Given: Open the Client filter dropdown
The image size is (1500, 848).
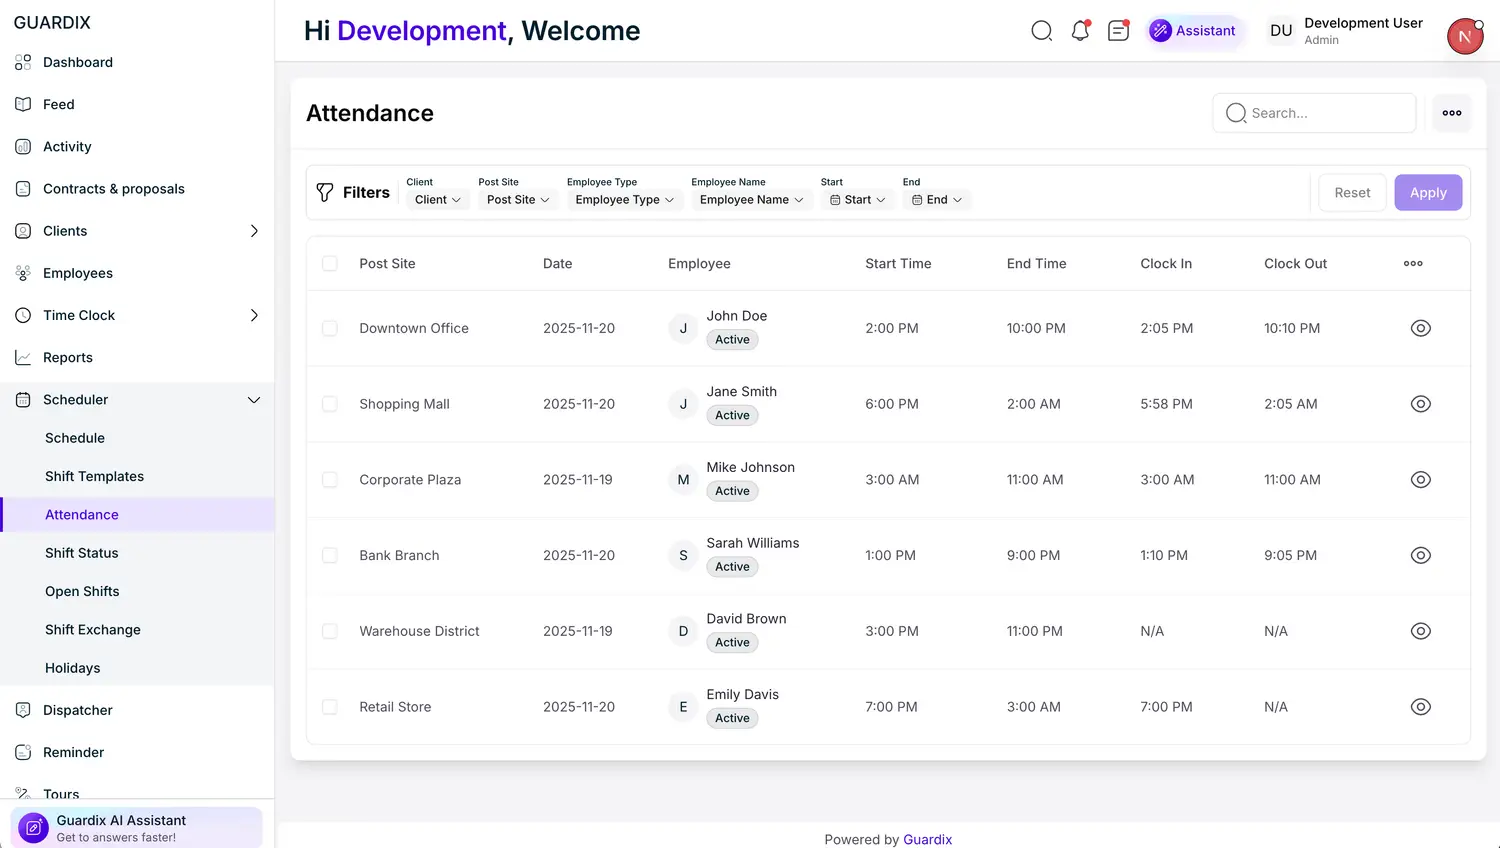Looking at the screenshot, I should [x=437, y=200].
